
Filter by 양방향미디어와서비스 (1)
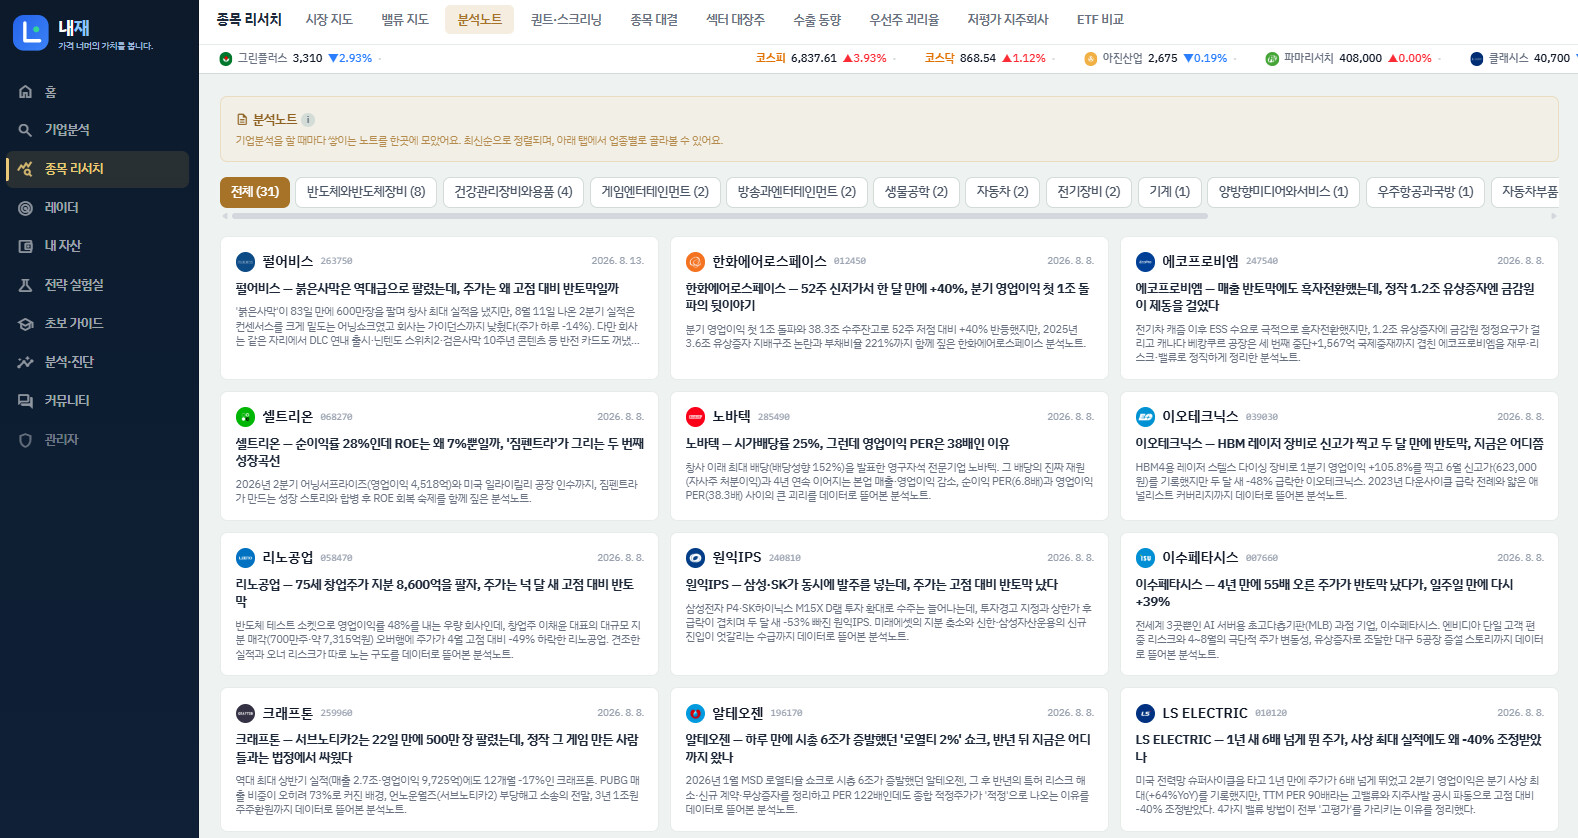(x=1283, y=192)
